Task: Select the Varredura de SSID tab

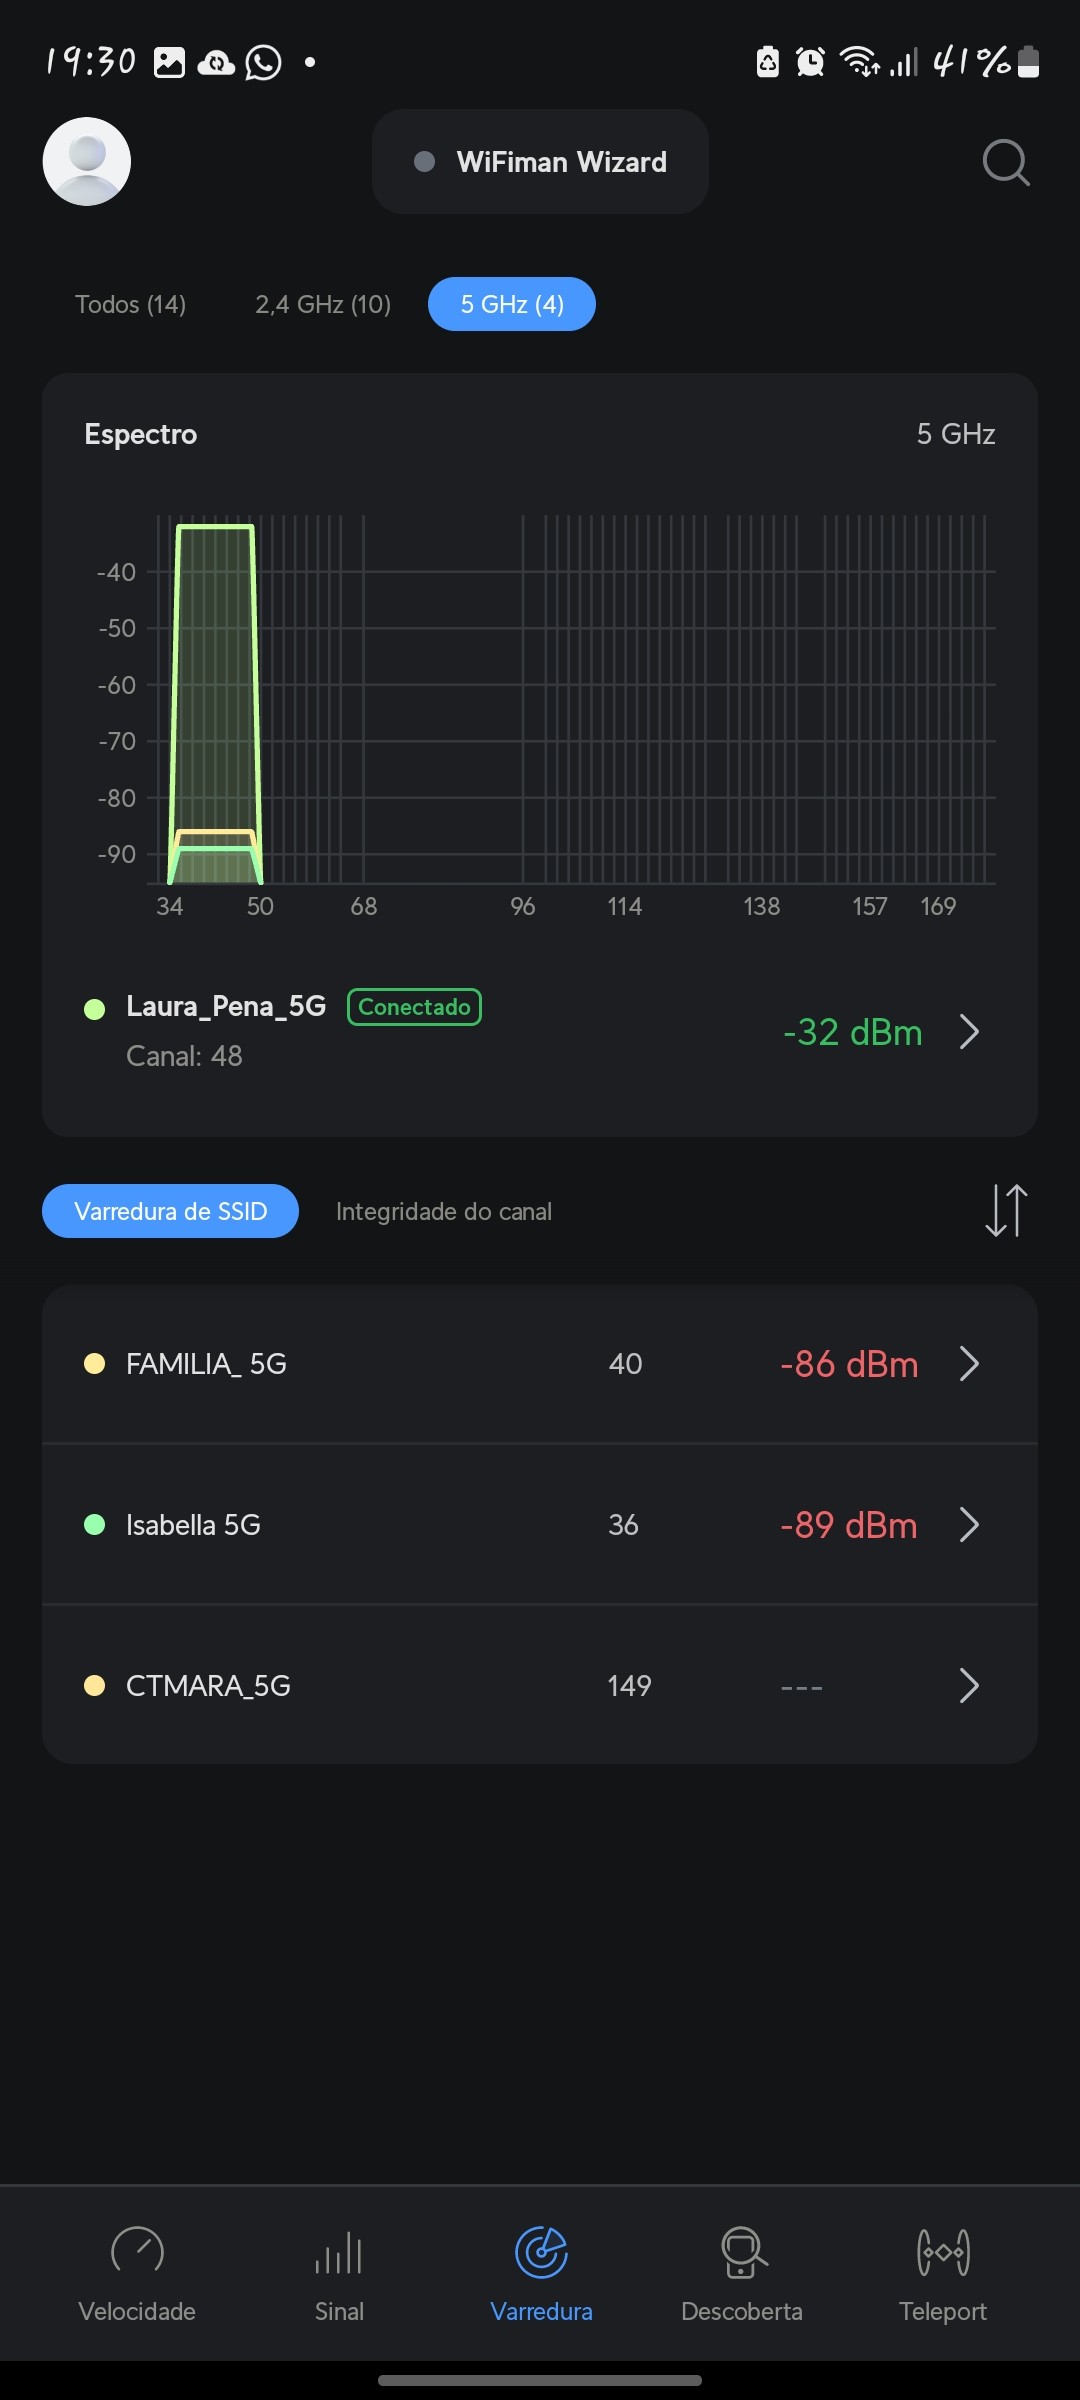Action: [171, 1212]
